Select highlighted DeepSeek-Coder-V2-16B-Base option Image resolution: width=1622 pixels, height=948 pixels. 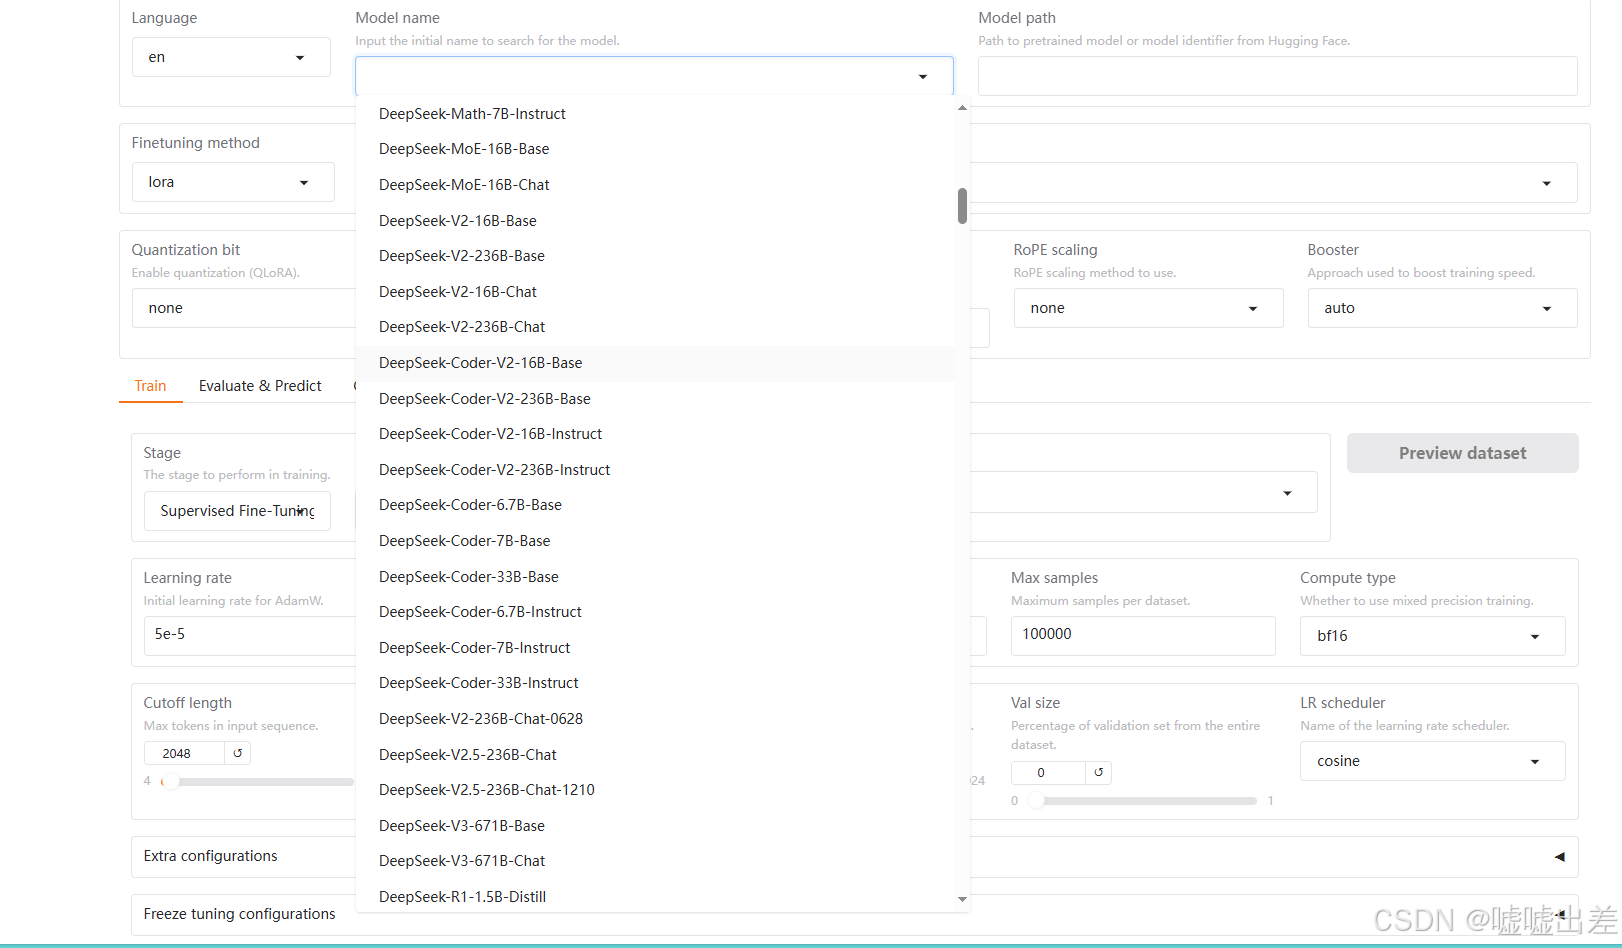click(655, 363)
